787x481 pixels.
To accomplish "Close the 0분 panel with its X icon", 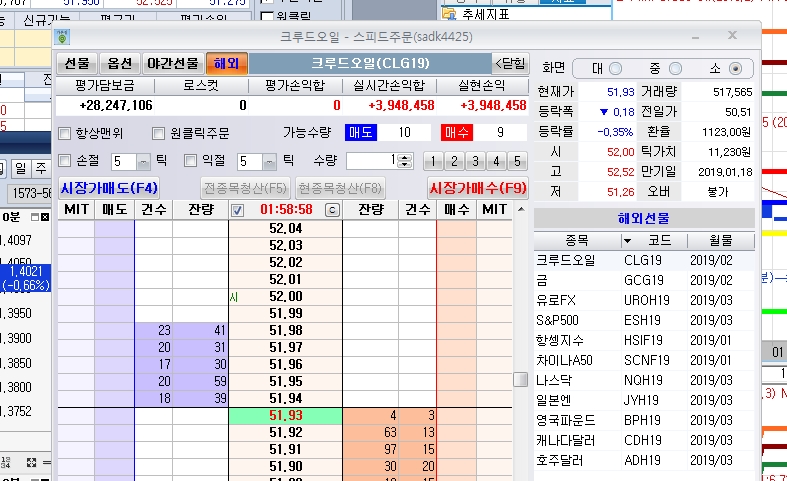I will [45, 217].
